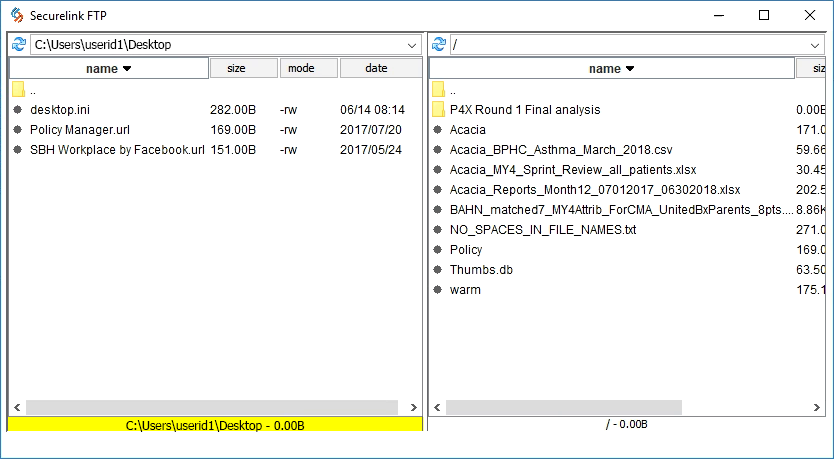
Task: Expand the remote path dropdown
Action: click(x=818, y=45)
